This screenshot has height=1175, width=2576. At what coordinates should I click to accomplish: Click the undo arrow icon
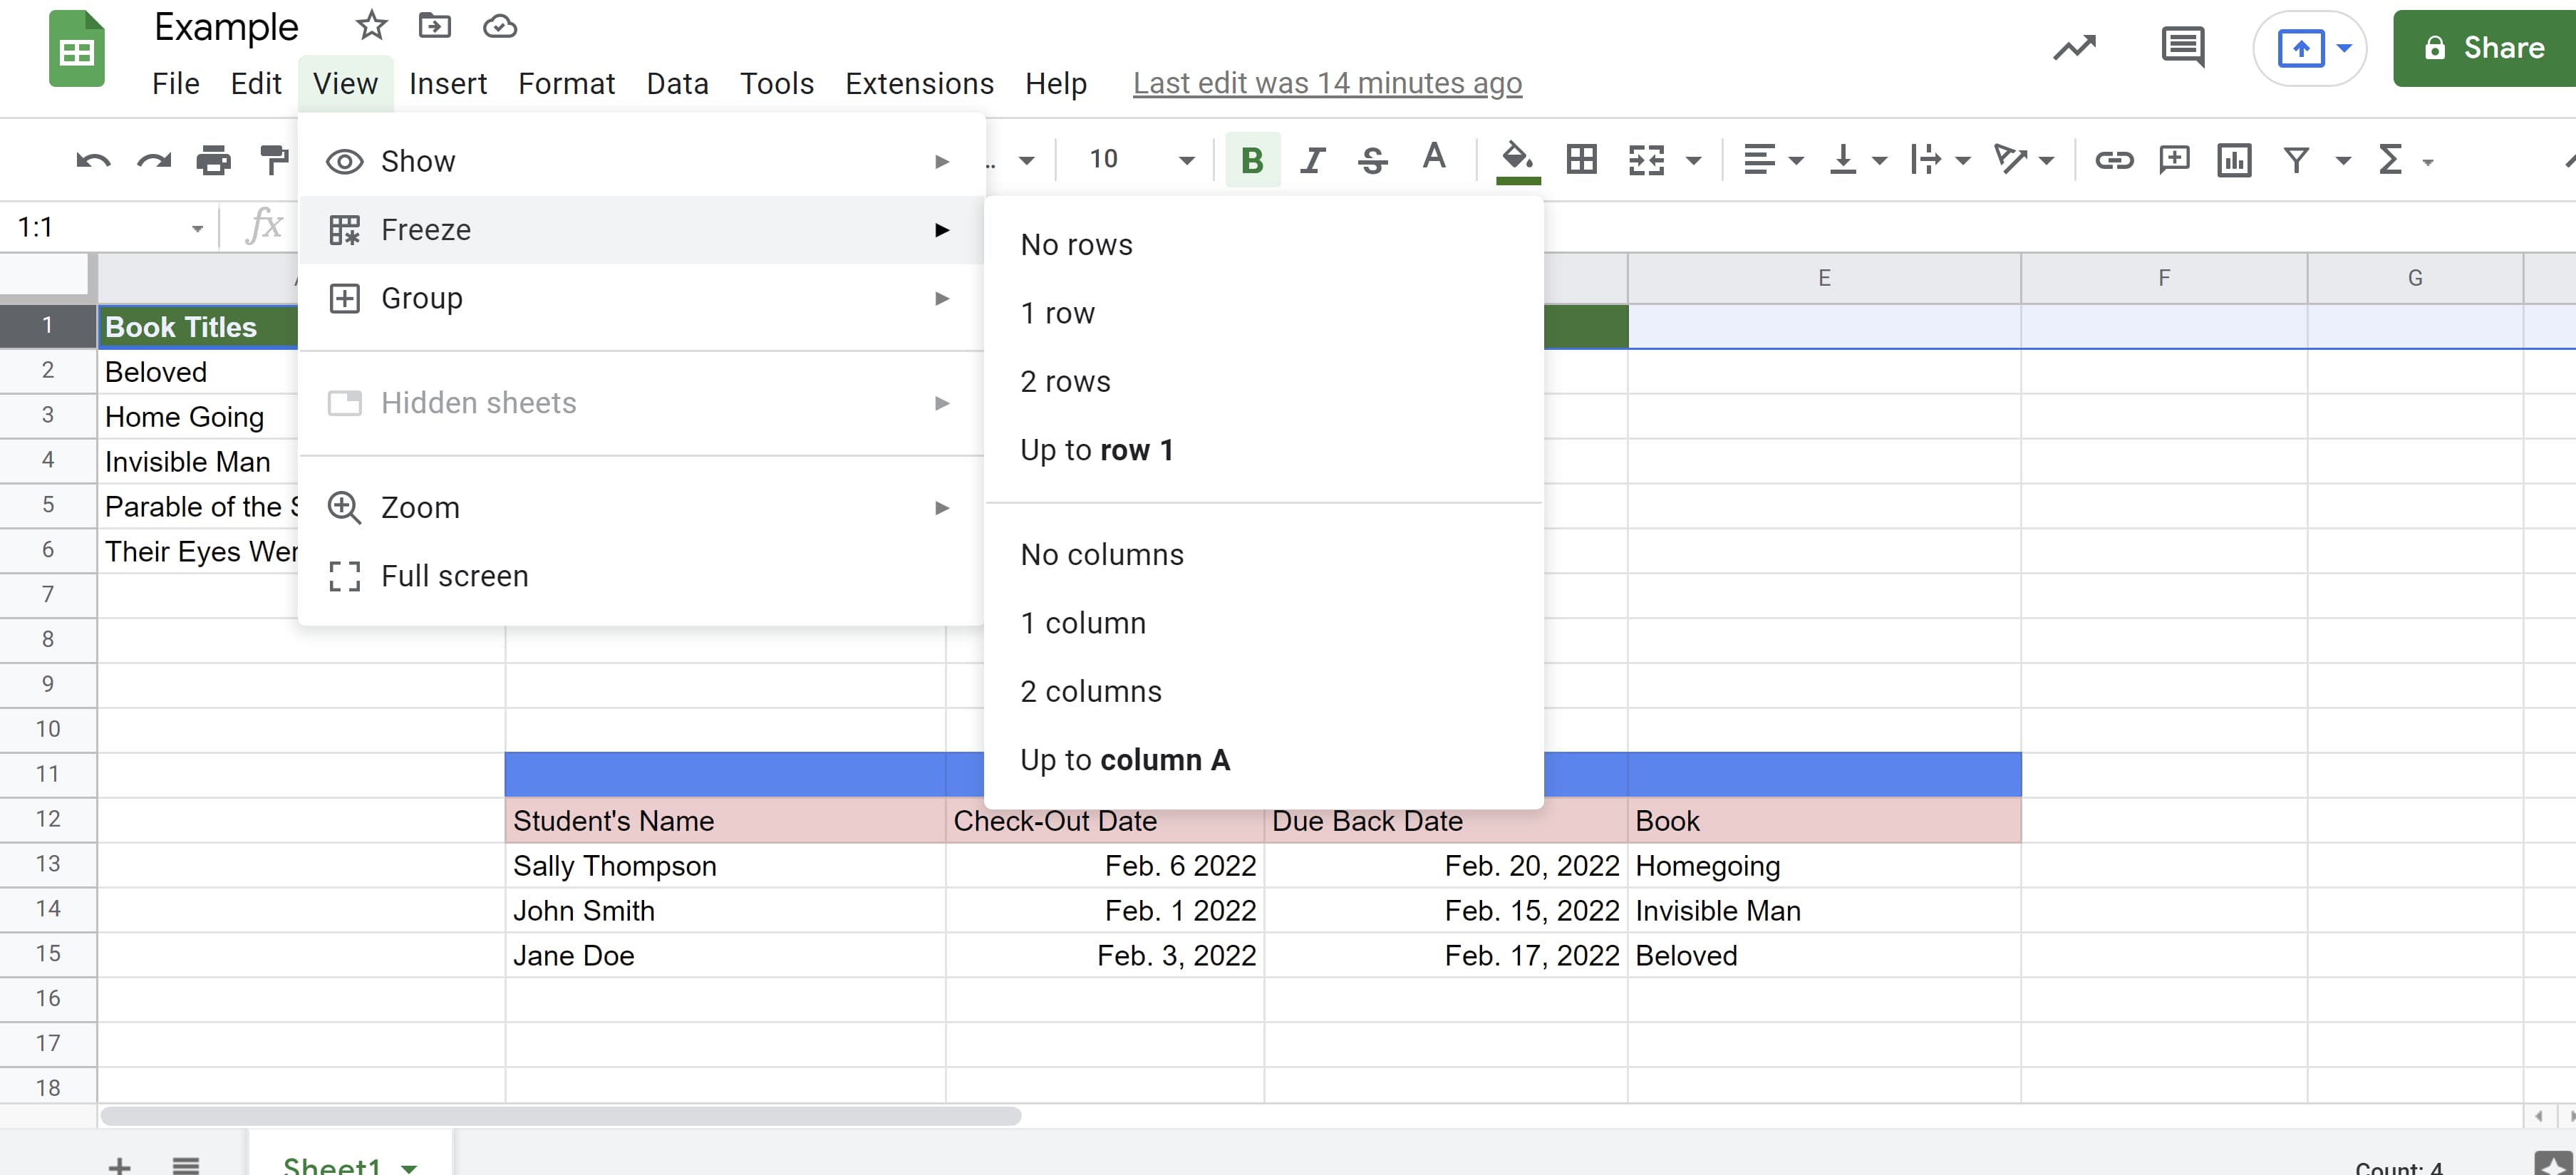coord(93,161)
